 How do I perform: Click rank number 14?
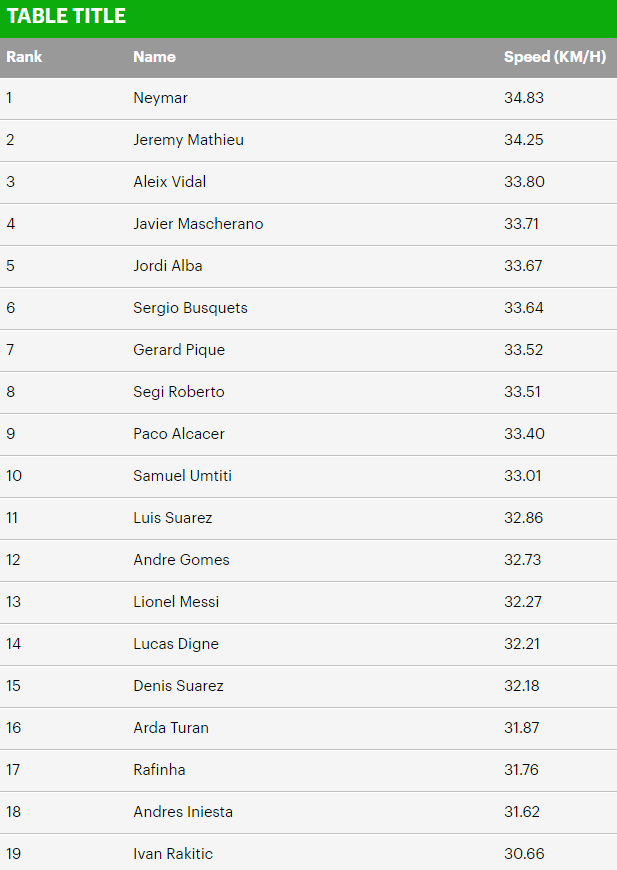[x=14, y=644]
